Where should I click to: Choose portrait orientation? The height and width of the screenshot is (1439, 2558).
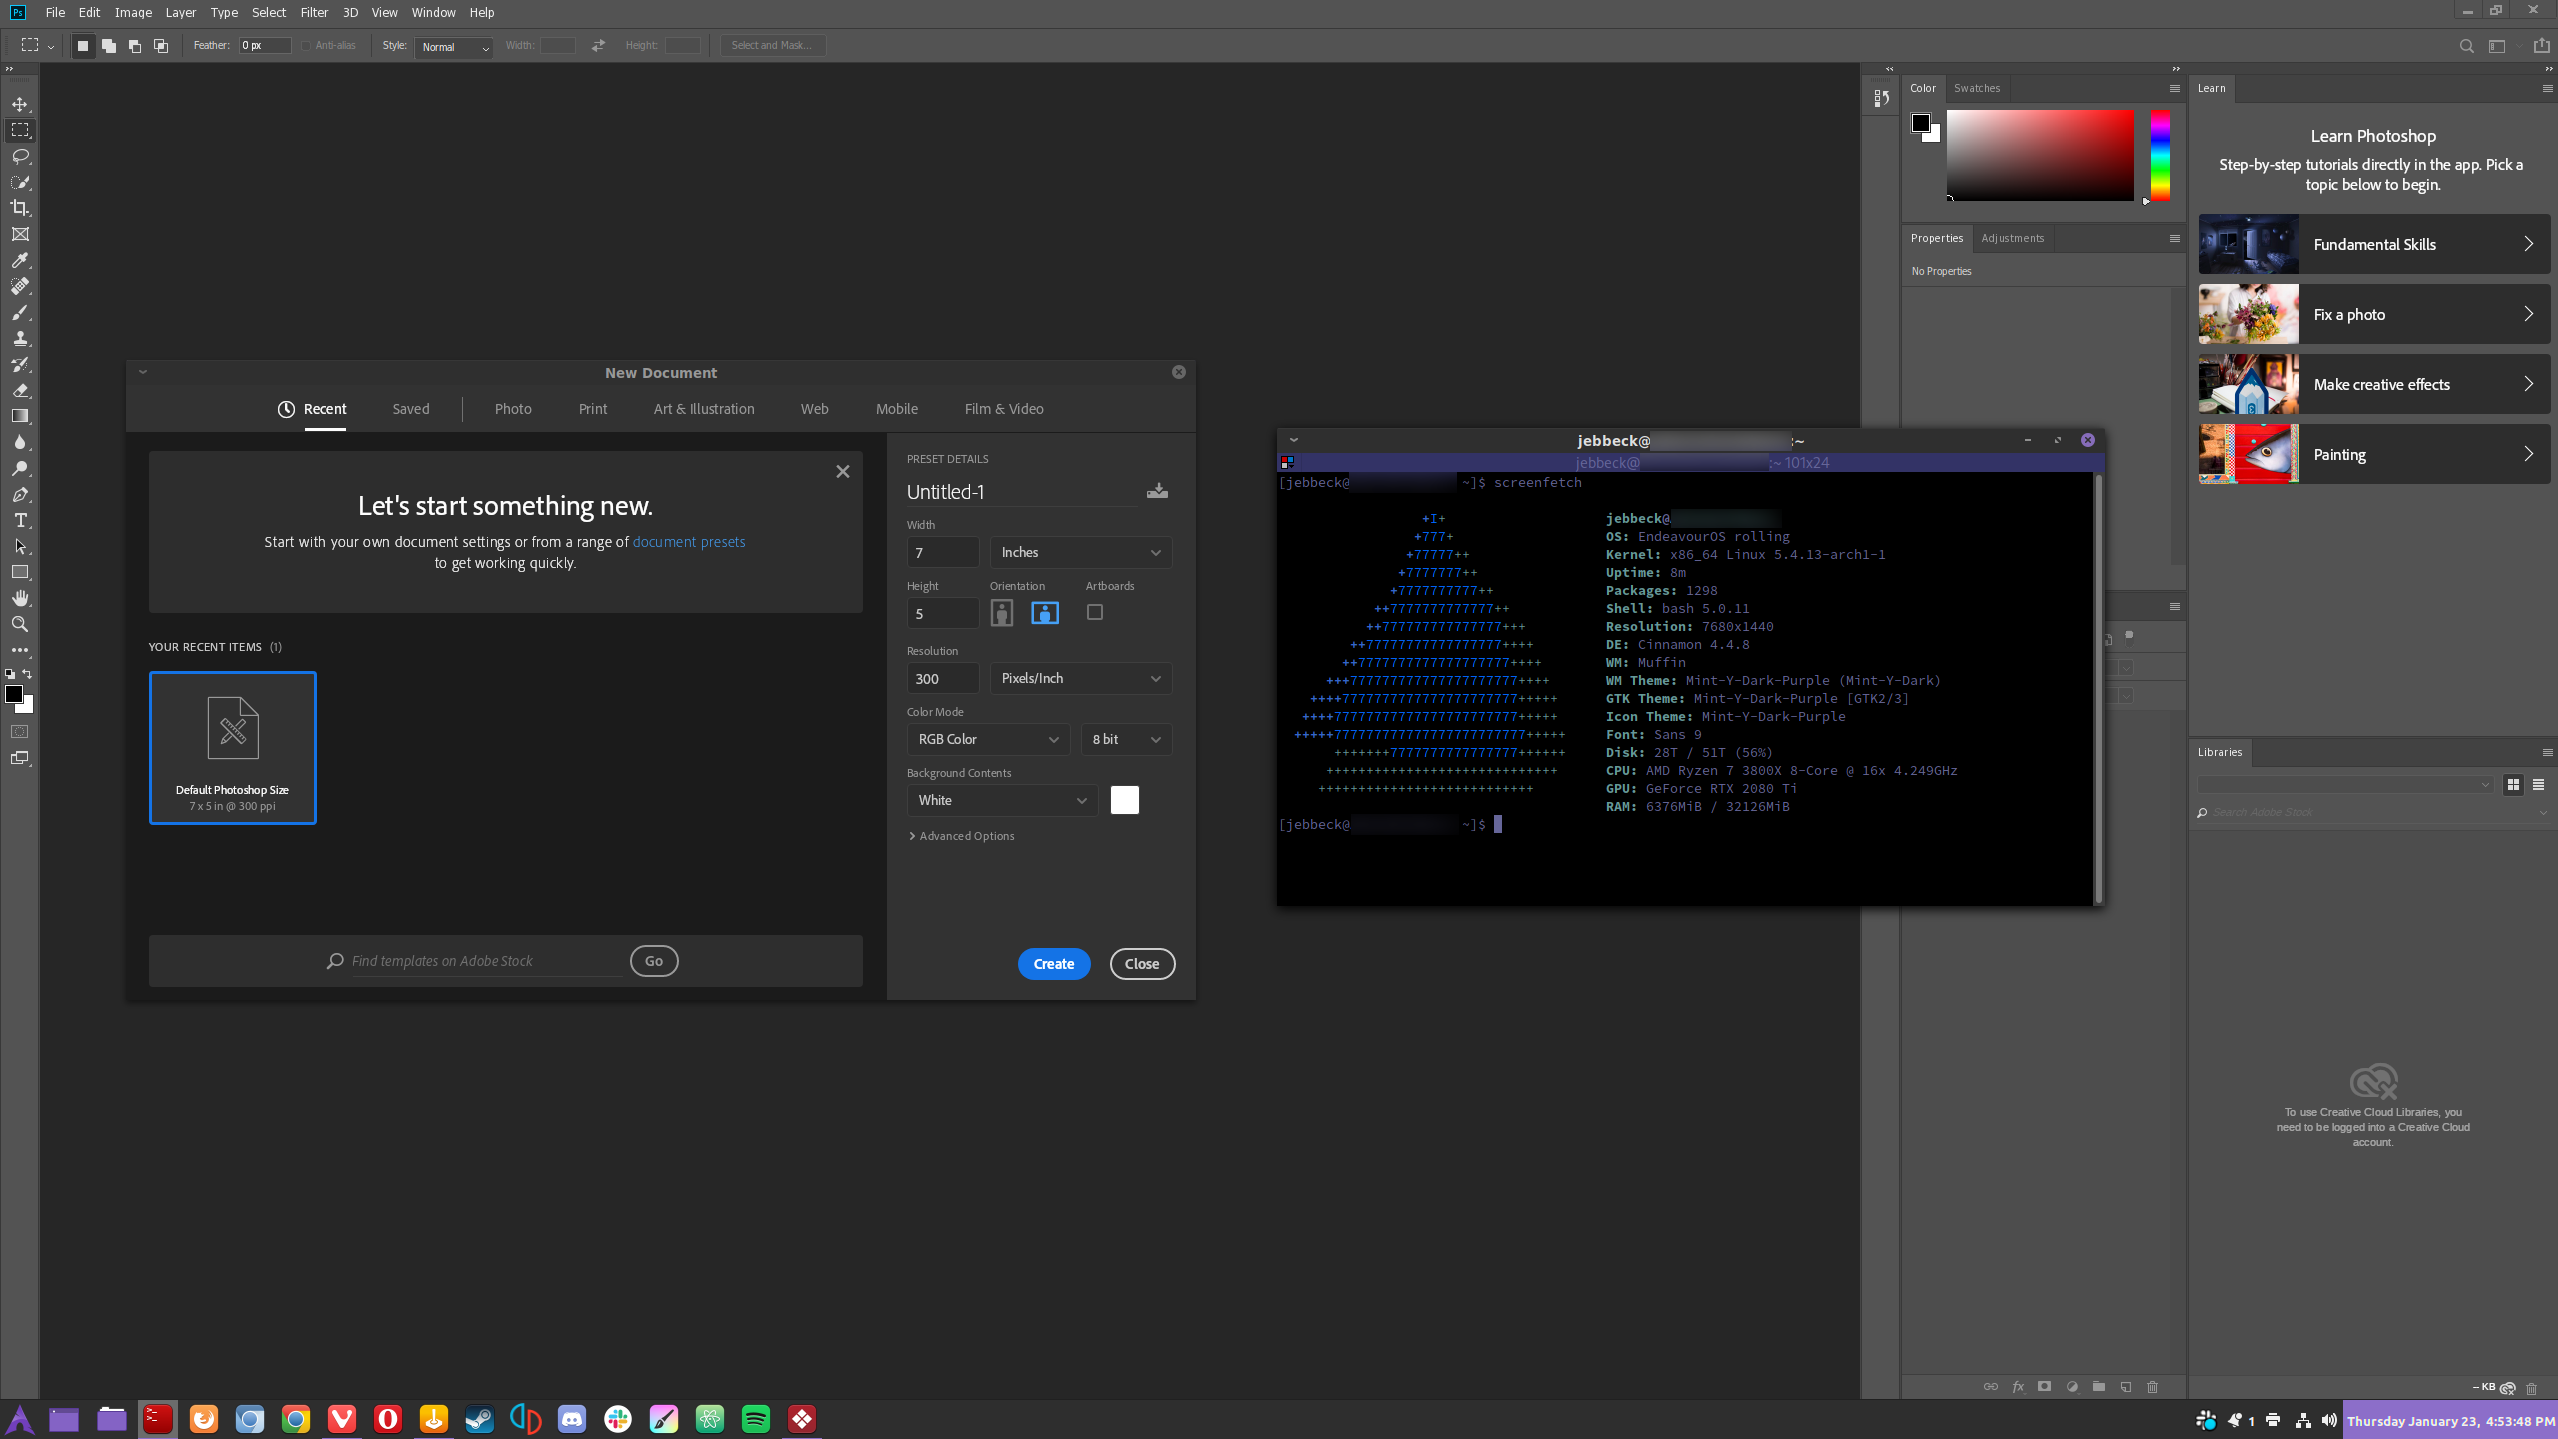(1002, 613)
